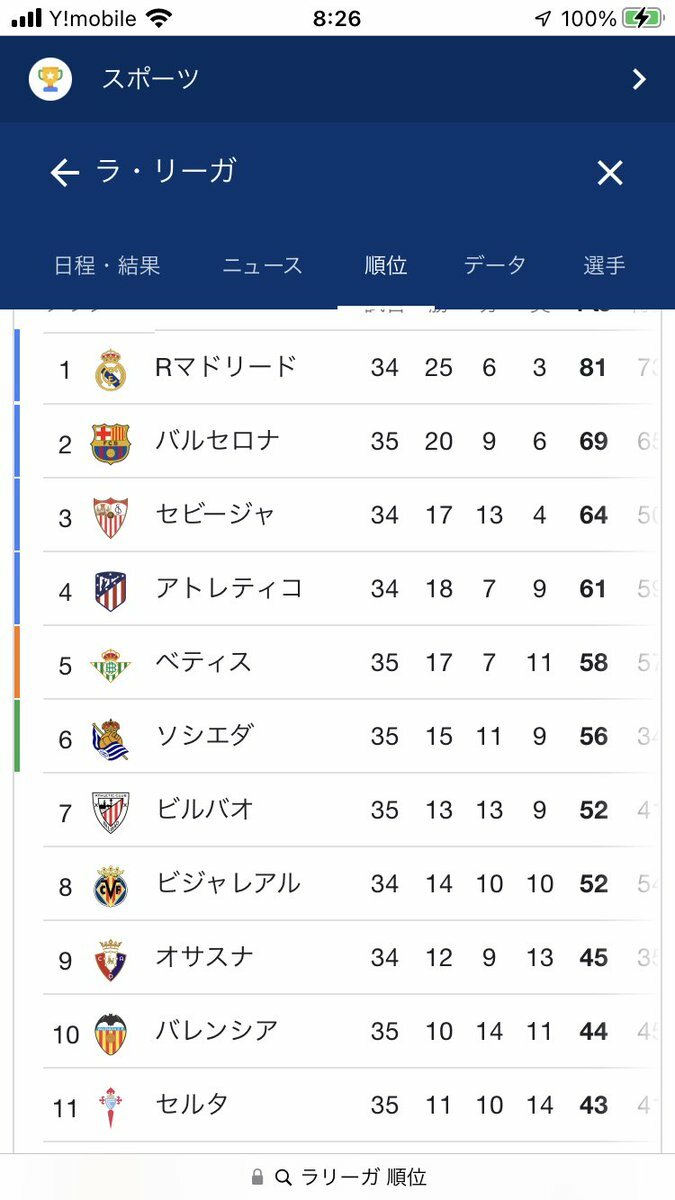The width and height of the screenshot is (675, 1200).
Task: Open the 選手 tab
Action: 604,265
